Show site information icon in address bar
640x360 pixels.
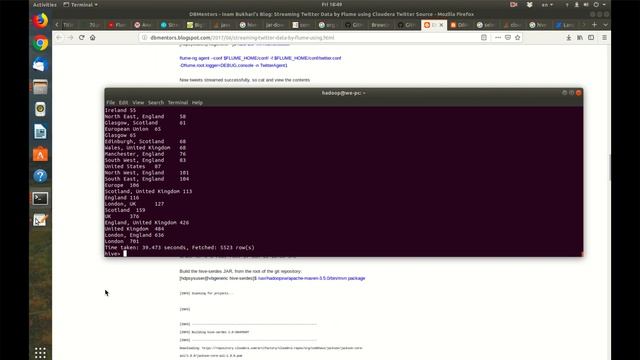[x=144, y=38]
